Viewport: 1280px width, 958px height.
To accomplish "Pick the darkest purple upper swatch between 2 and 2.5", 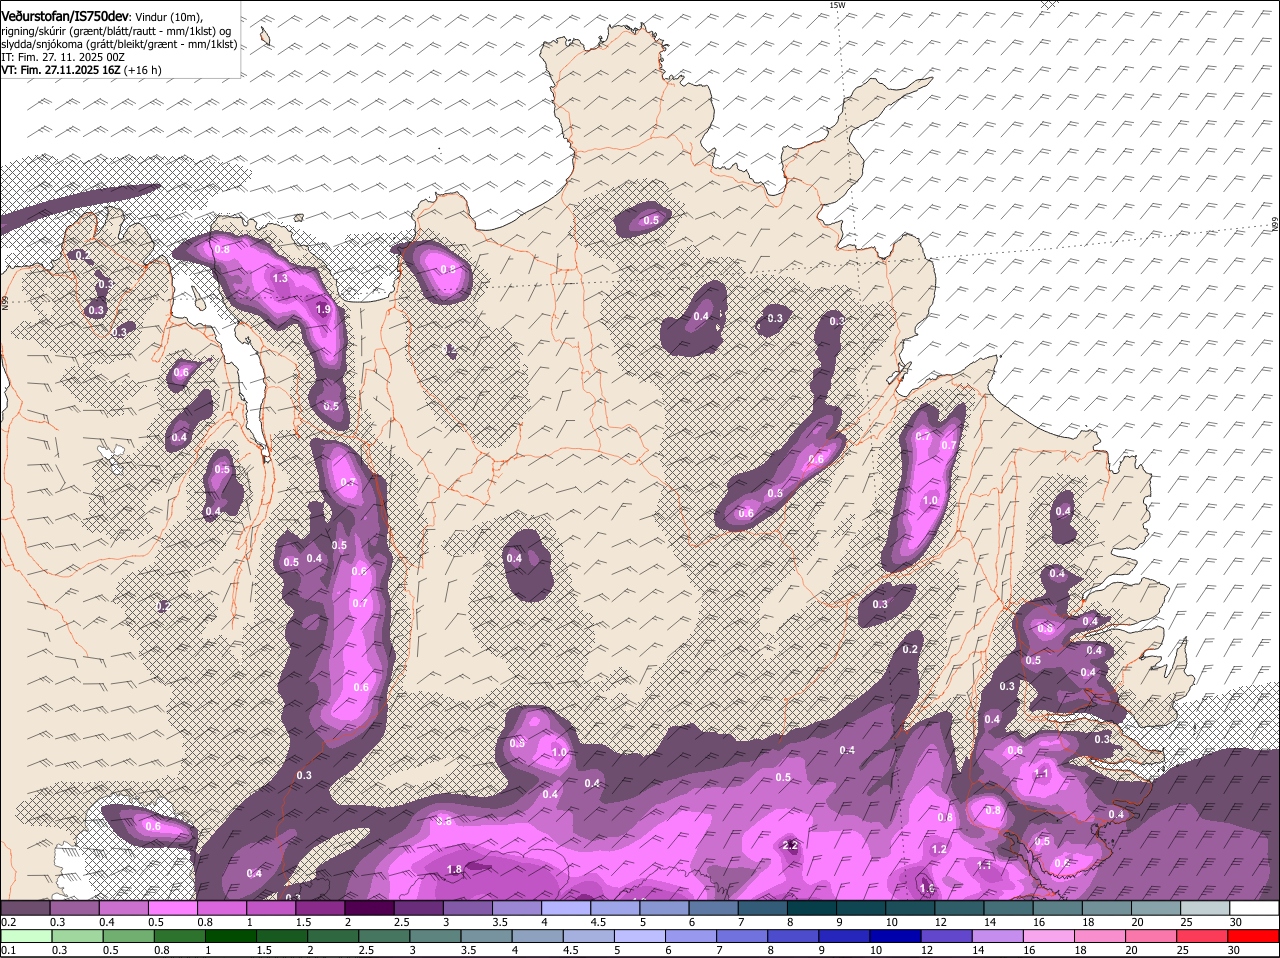I will point(369,907).
